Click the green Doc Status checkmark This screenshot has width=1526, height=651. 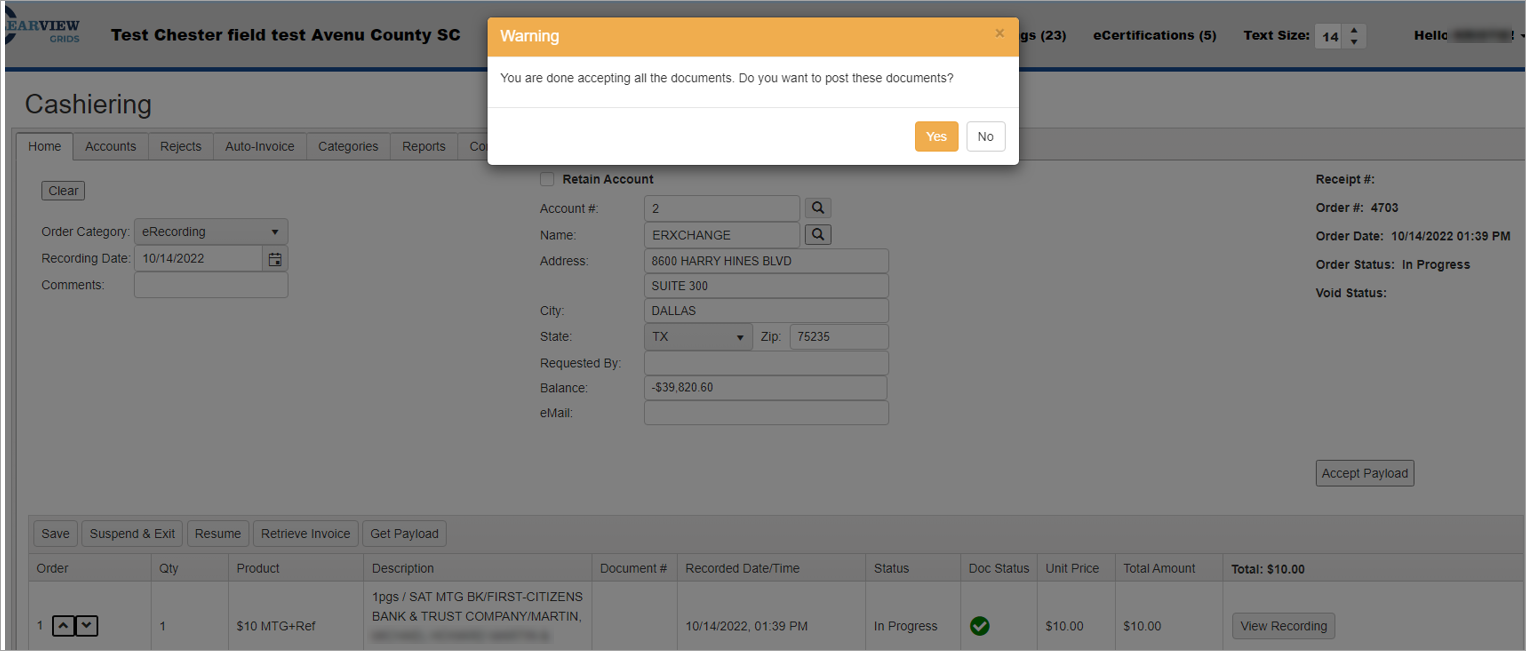pyautogui.click(x=980, y=626)
